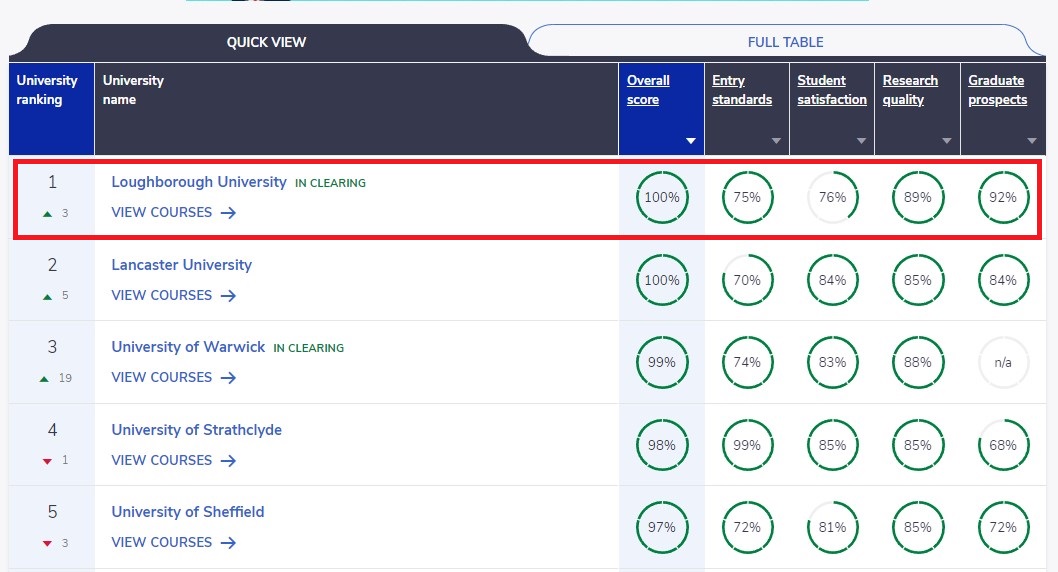Click Sheffield's red down rank-change arrow
This screenshot has width=1058, height=572.
pos(47,544)
